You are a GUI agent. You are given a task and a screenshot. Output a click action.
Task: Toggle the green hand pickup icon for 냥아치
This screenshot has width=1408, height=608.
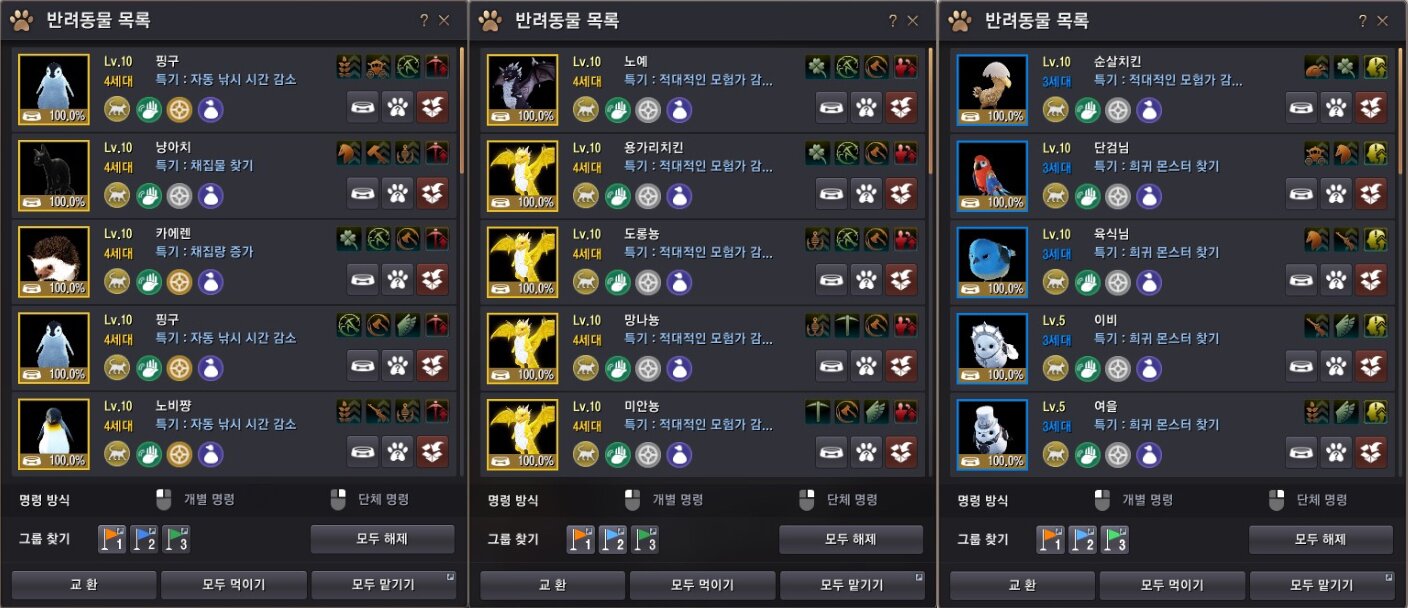(x=149, y=195)
